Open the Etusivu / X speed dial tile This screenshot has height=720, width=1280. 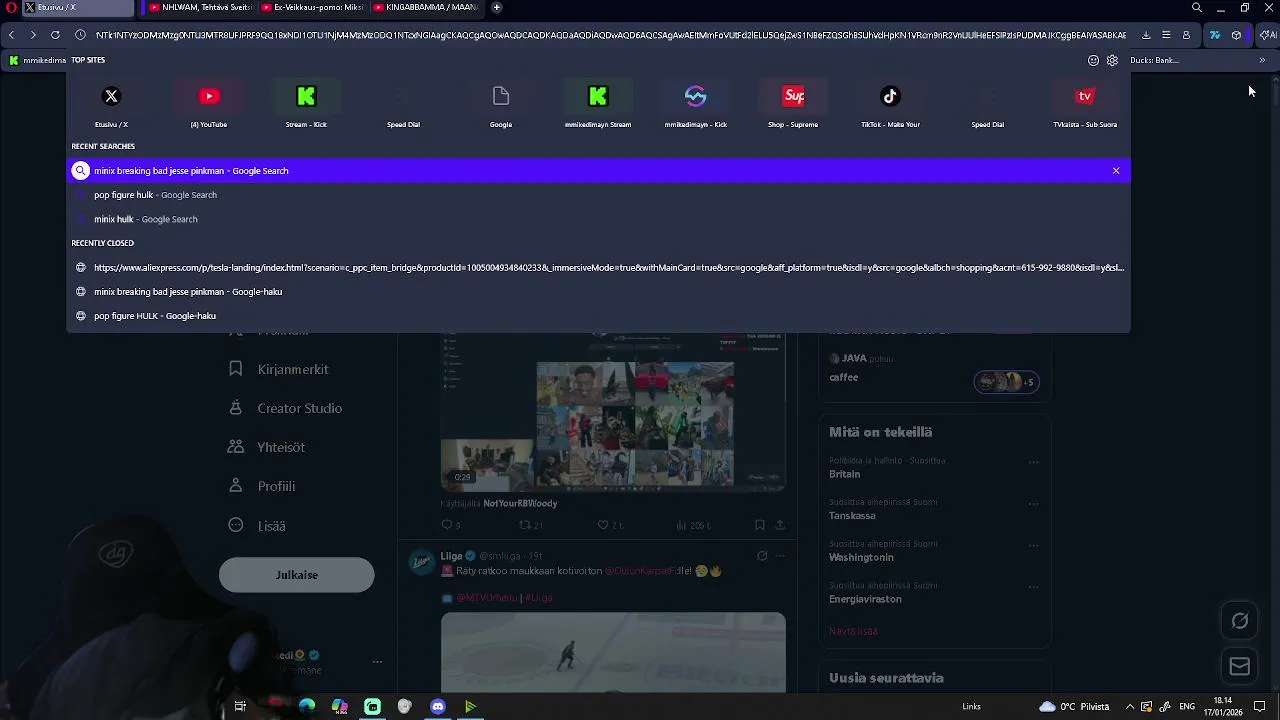pos(111,105)
